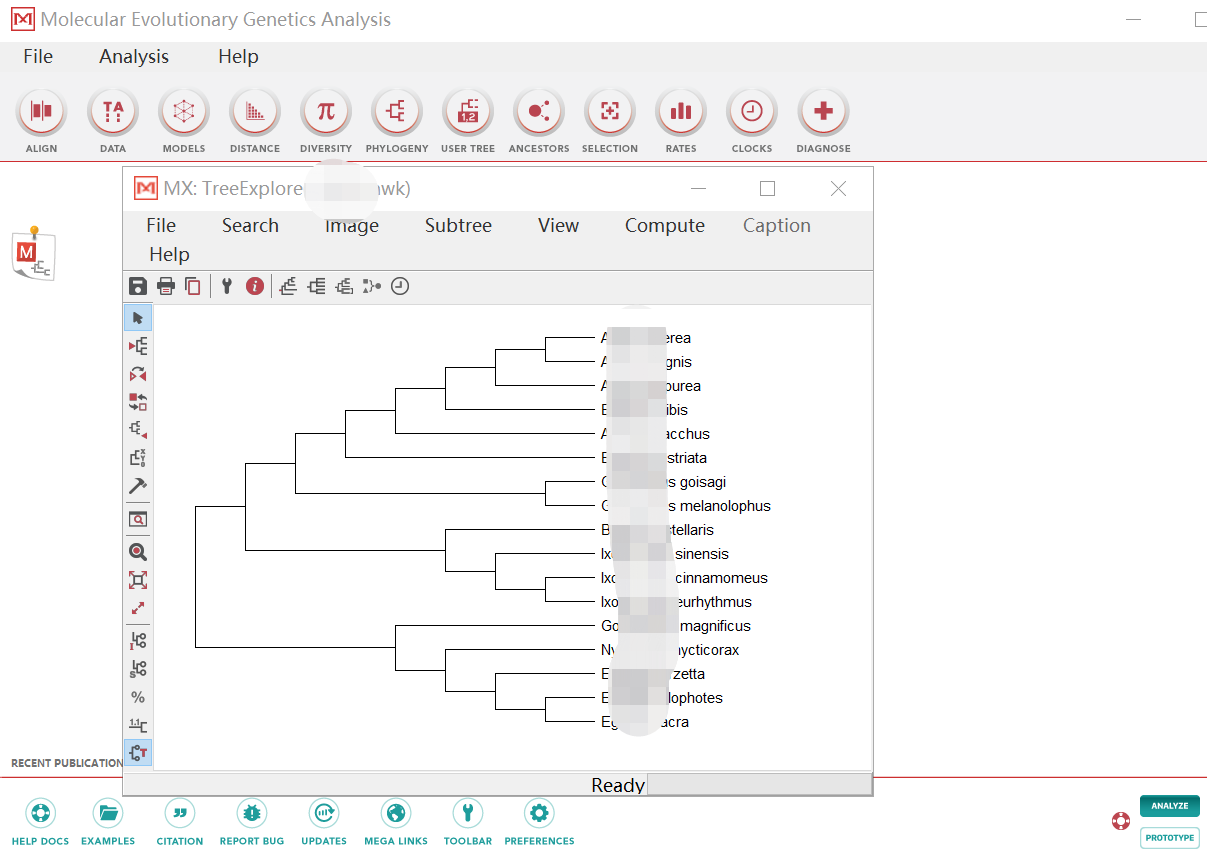Select the root-on-branch tool with the red arrow

[138, 346]
